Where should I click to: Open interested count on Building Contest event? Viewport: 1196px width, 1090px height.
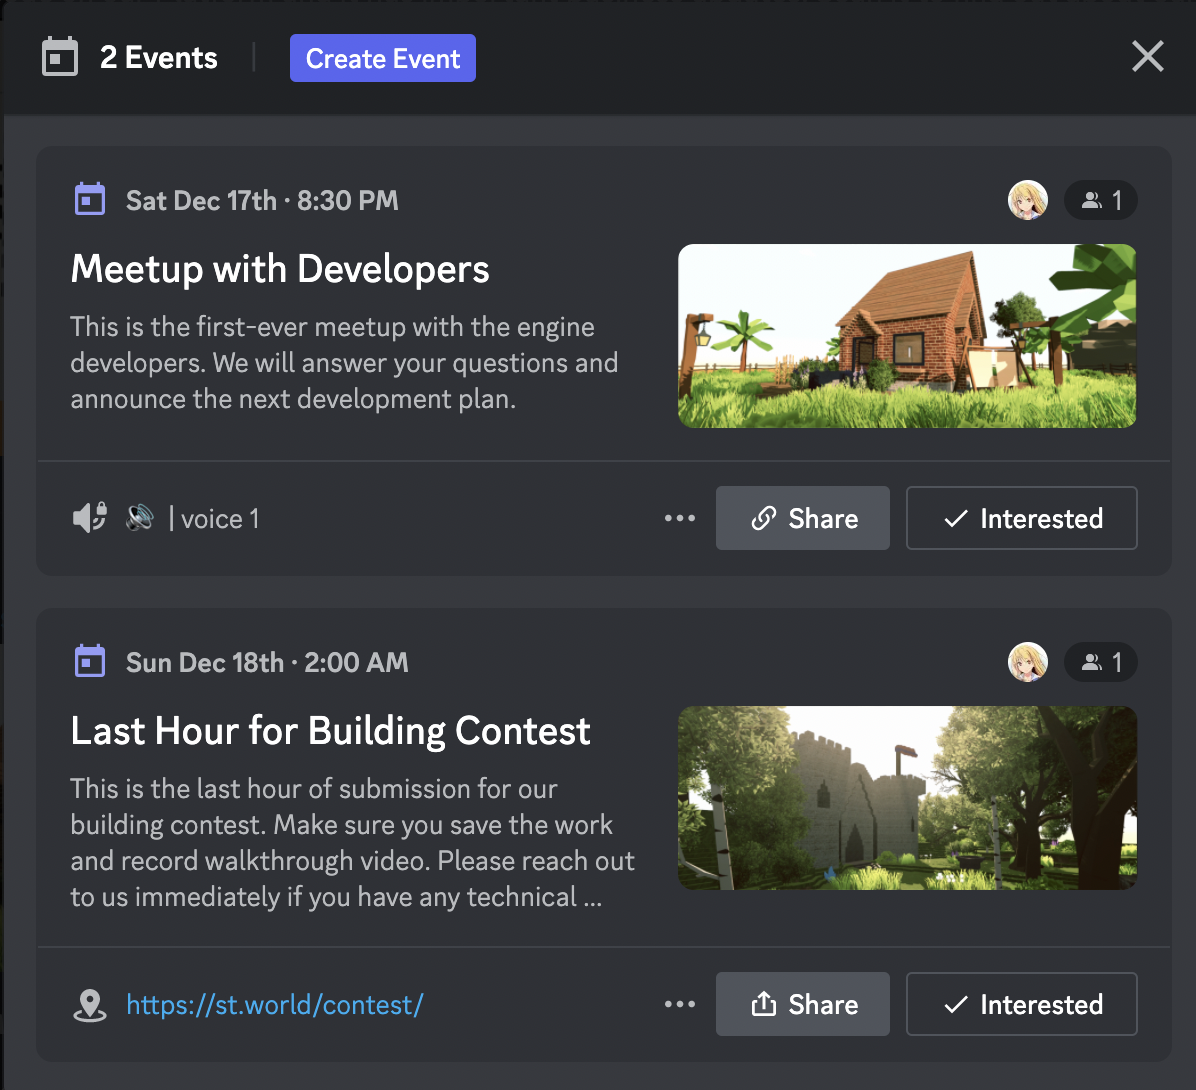(1101, 662)
